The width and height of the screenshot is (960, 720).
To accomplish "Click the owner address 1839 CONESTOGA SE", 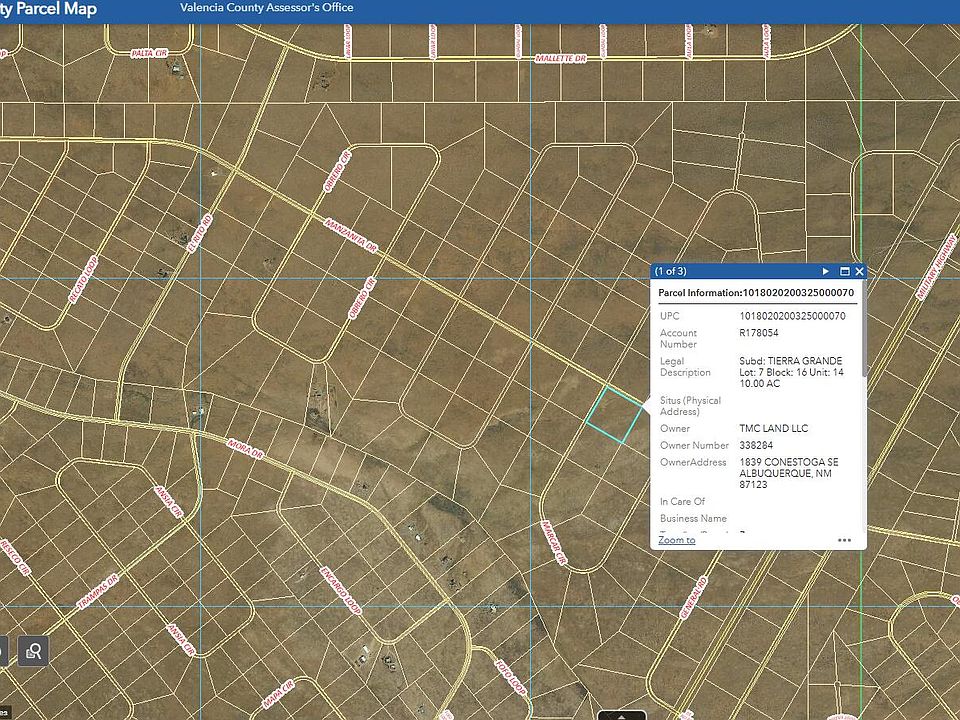I will point(789,462).
